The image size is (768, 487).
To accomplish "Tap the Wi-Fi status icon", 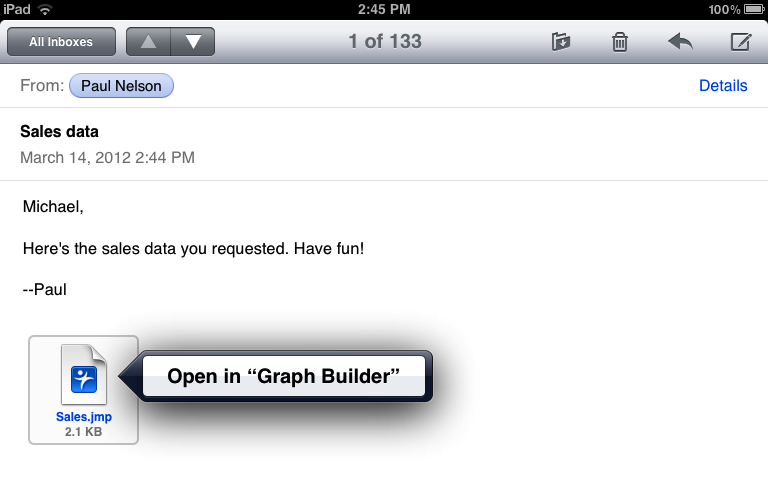I will point(46,9).
